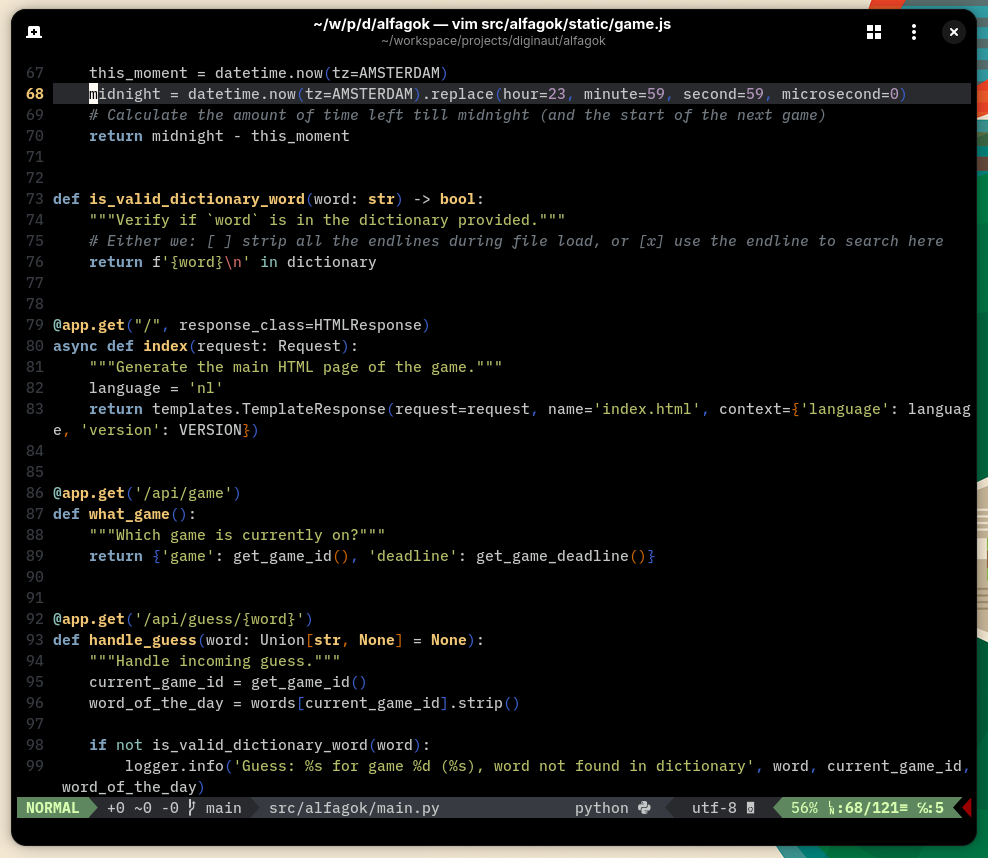Close the terminal window
Viewport: 988px width, 858px height.
(x=954, y=32)
